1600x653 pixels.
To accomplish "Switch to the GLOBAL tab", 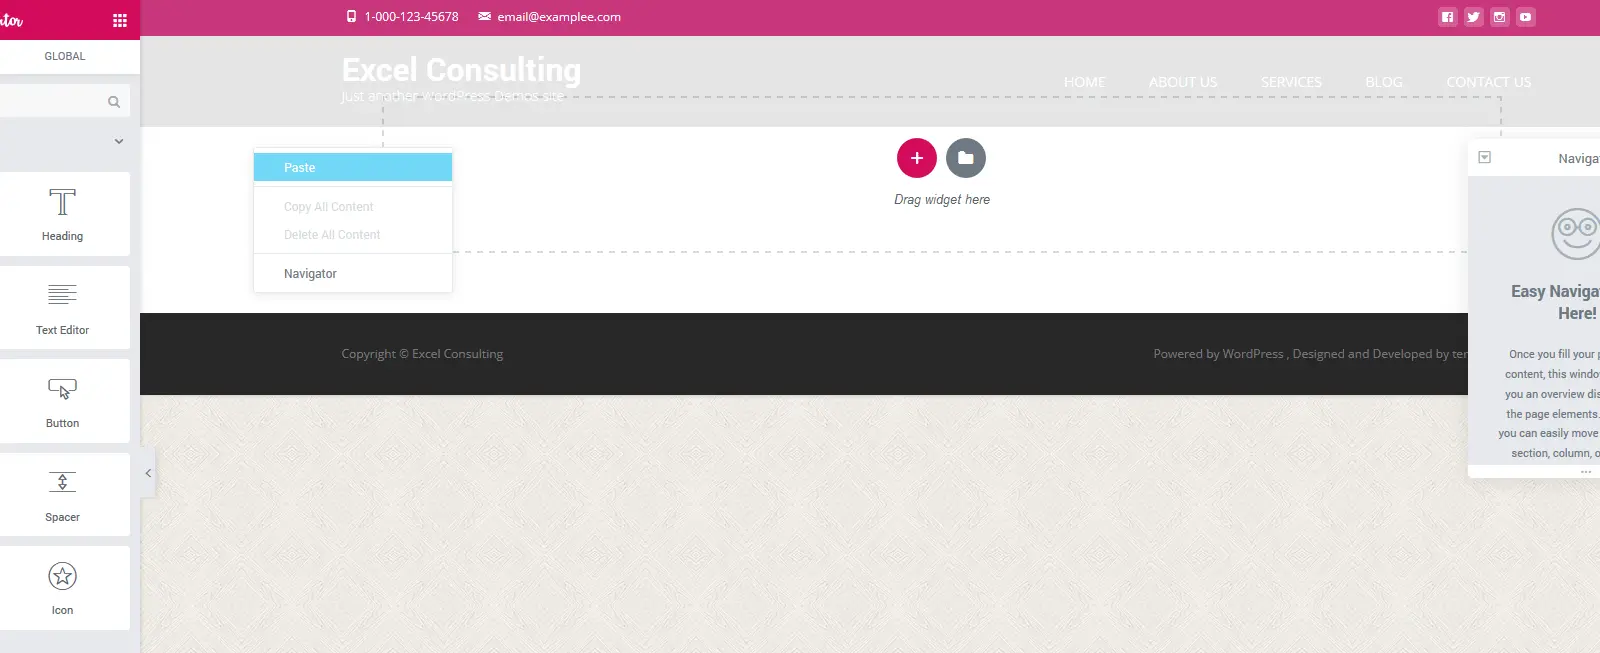I will click(65, 56).
